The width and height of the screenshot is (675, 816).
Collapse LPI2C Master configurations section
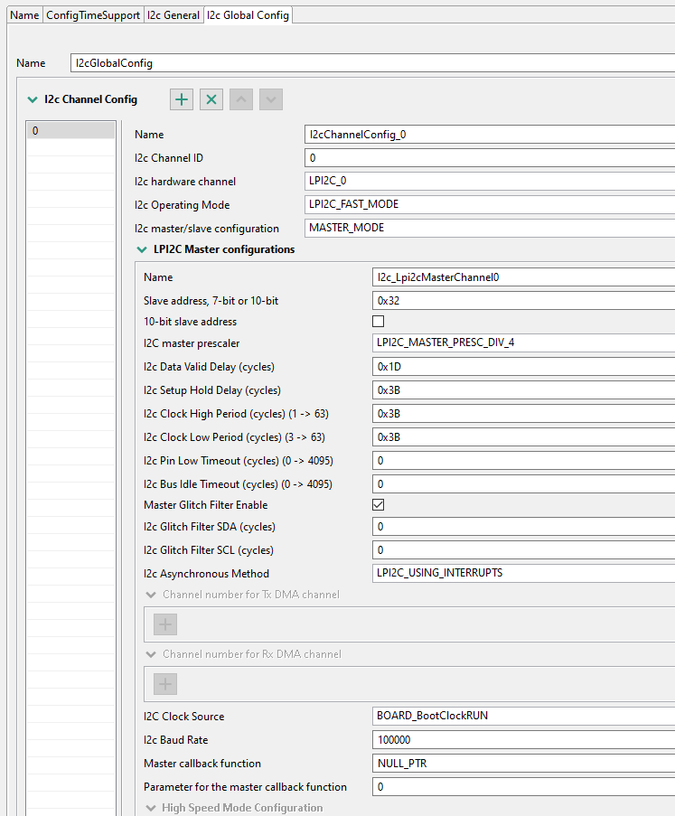142,249
